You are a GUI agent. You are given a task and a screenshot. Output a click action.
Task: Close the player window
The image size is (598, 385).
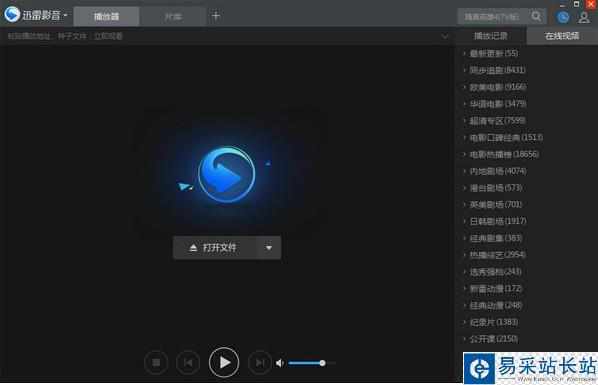click(591, 4)
